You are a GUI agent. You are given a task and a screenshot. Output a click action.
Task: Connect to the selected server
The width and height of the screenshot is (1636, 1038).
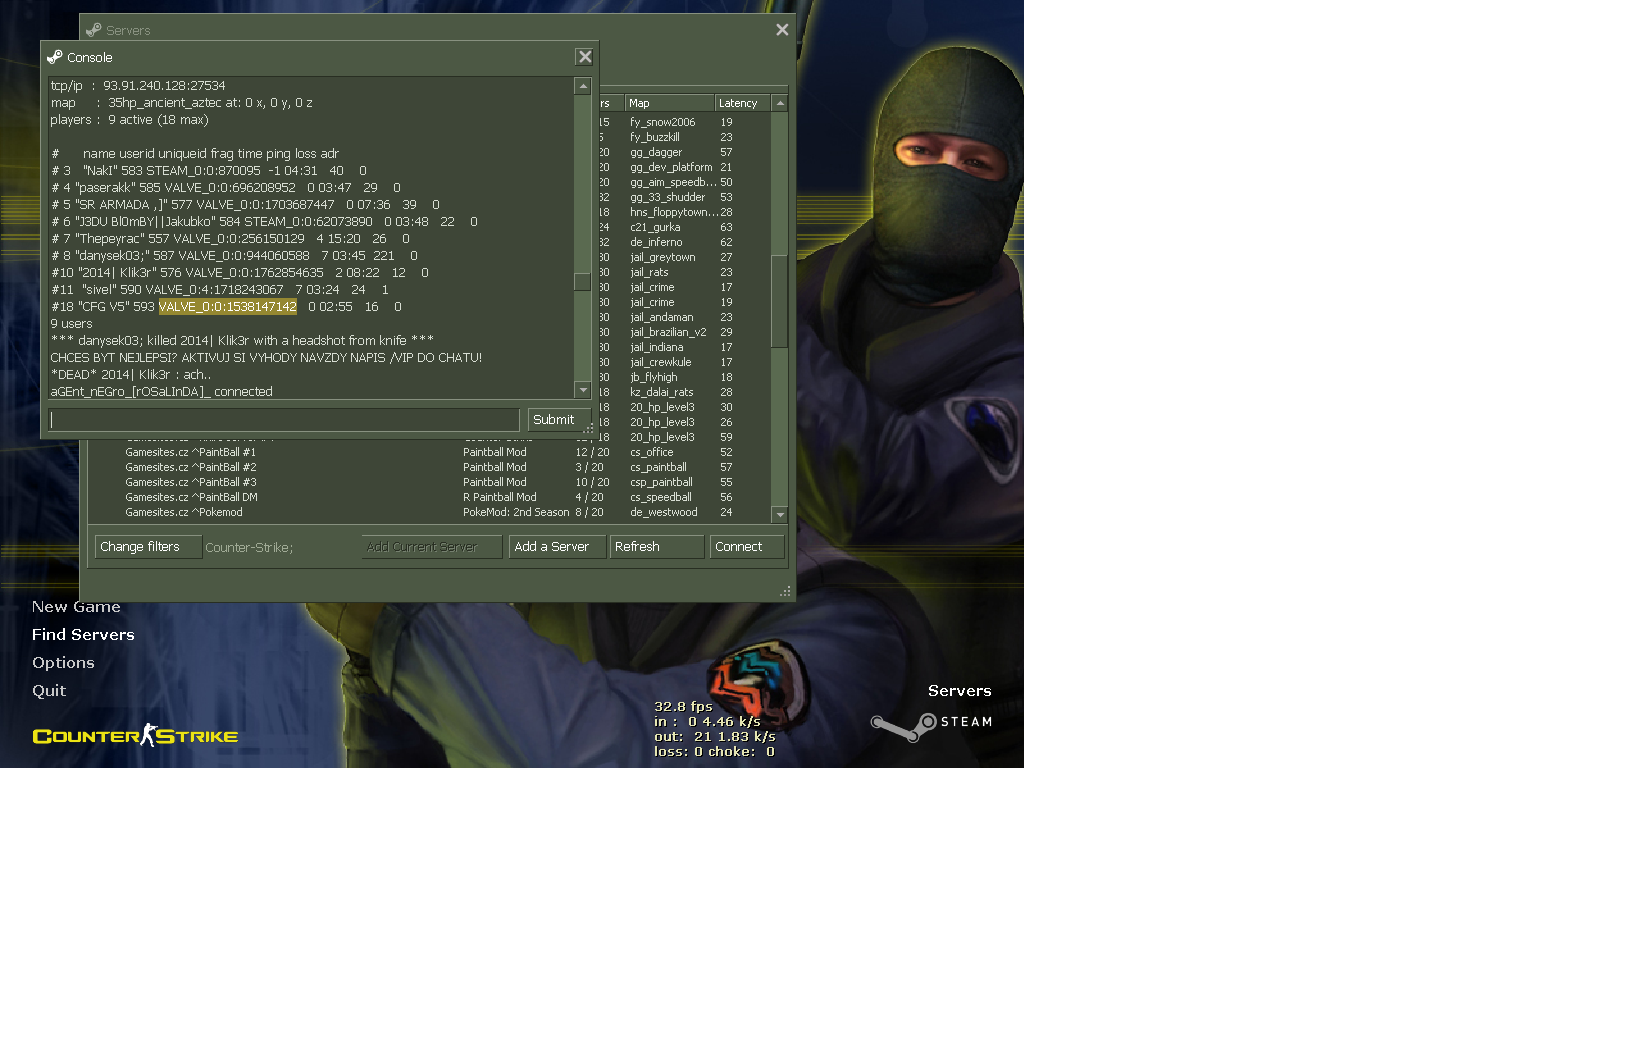[x=747, y=547]
